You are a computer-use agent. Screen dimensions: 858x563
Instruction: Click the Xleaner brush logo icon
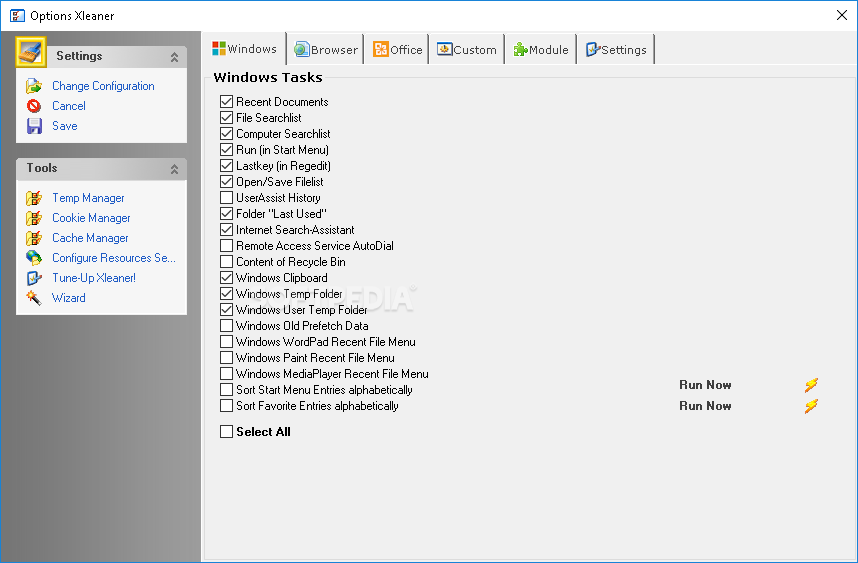(31, 52)
